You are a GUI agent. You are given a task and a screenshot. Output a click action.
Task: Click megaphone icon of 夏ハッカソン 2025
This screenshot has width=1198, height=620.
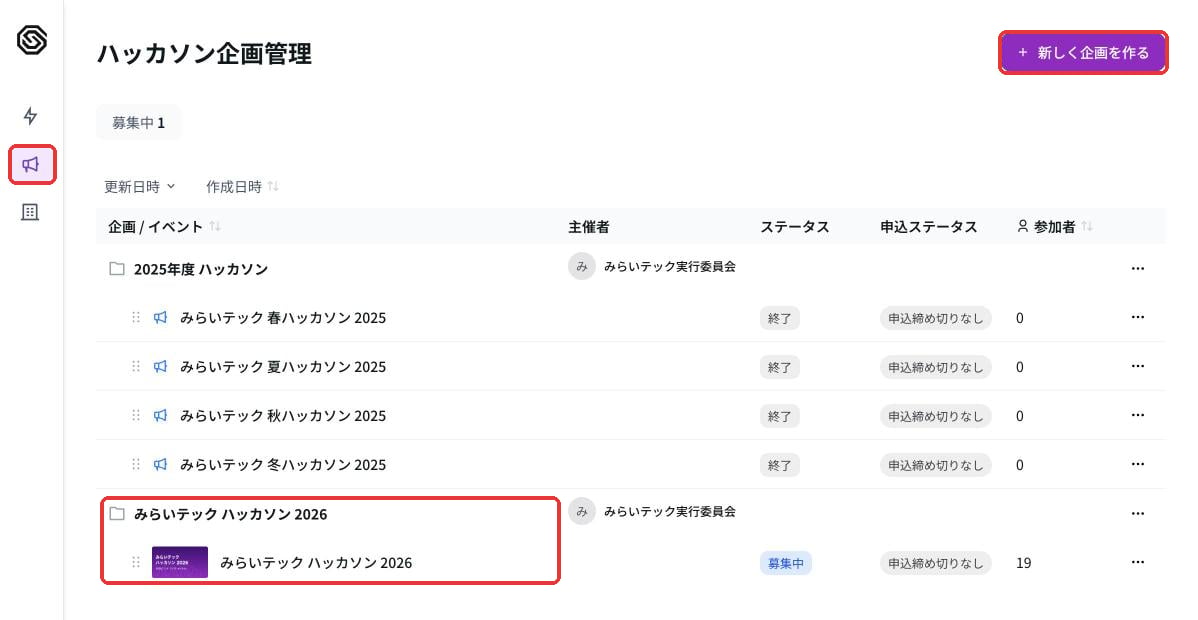(x=160, y=366)
